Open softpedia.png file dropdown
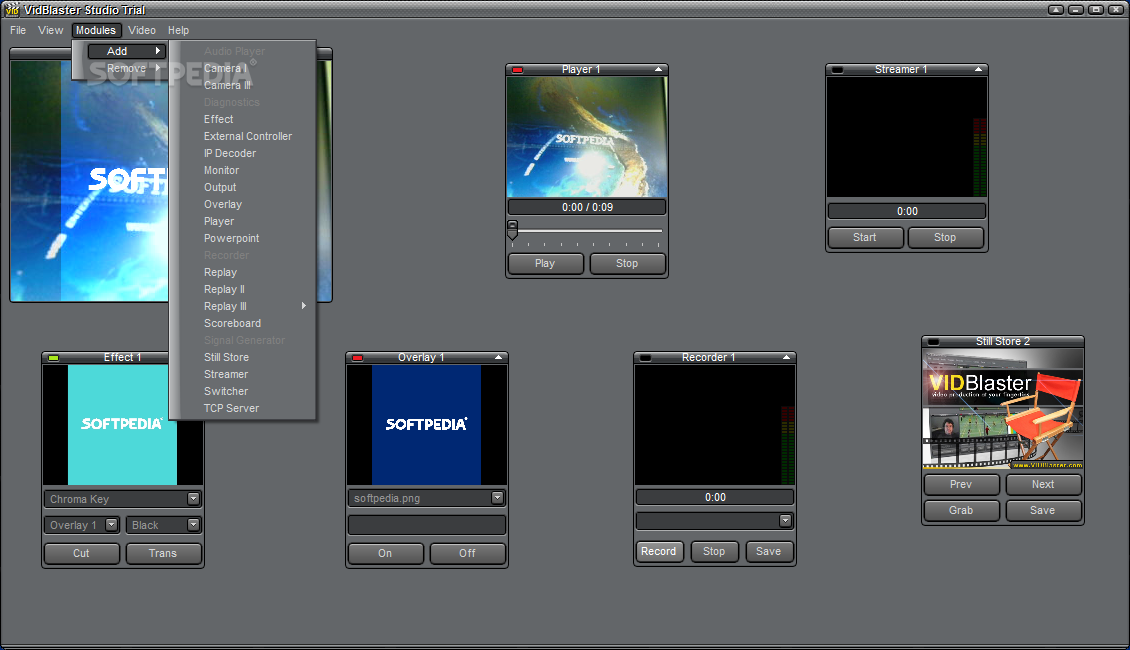 point(497,498)
